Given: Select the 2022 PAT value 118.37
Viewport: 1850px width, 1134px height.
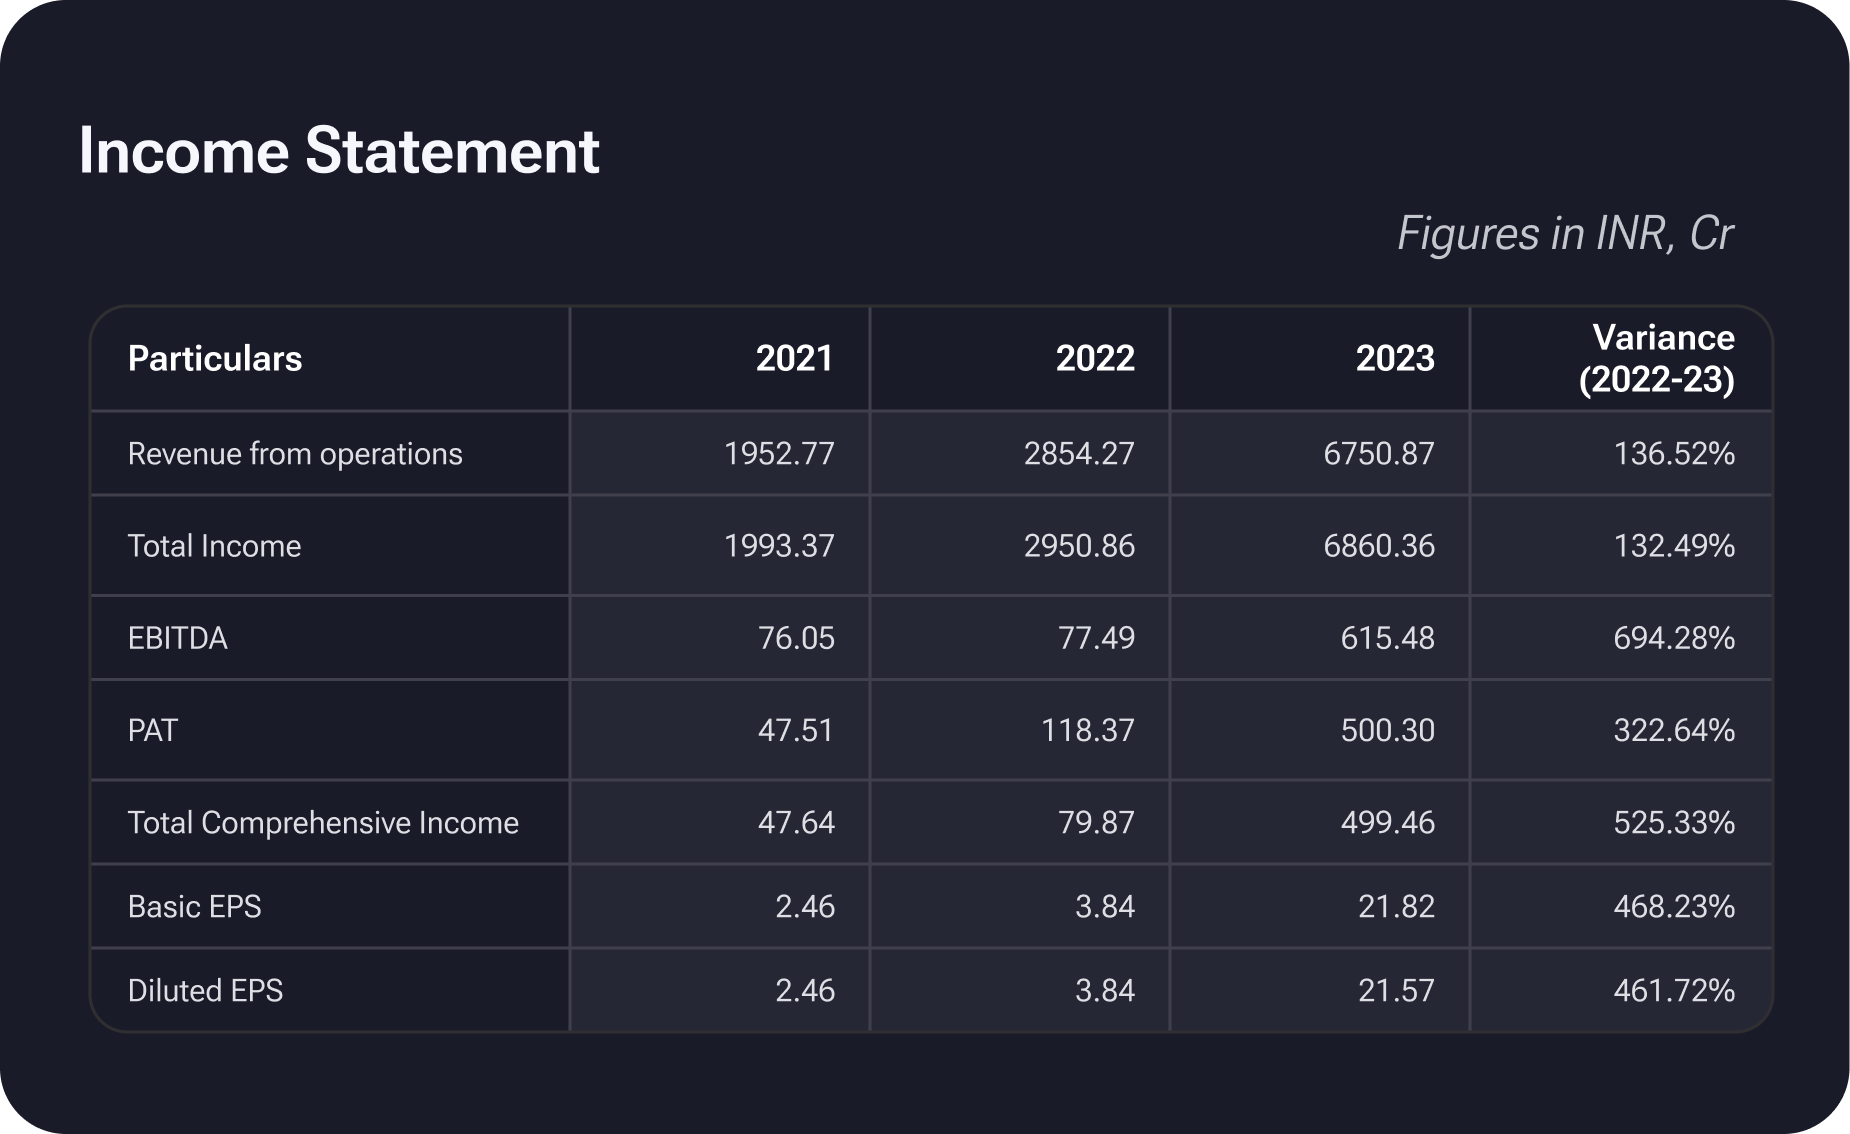Looking at the screenshot, I should pos(1087,730).
